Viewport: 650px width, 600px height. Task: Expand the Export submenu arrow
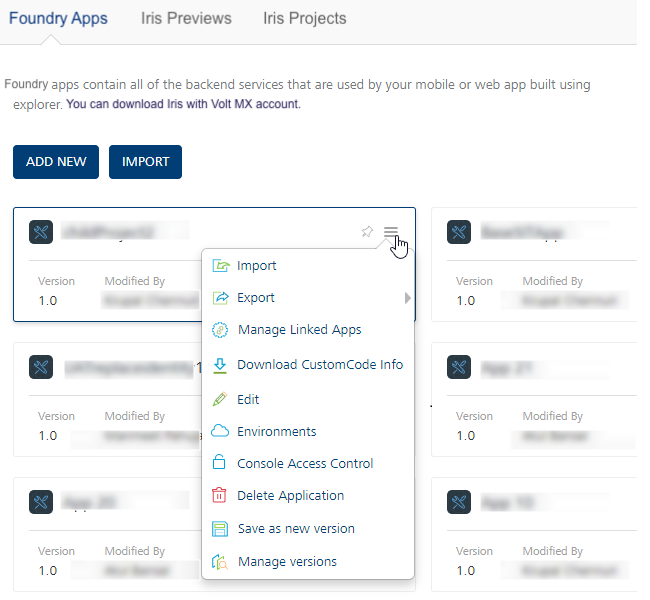pos(407,298)
